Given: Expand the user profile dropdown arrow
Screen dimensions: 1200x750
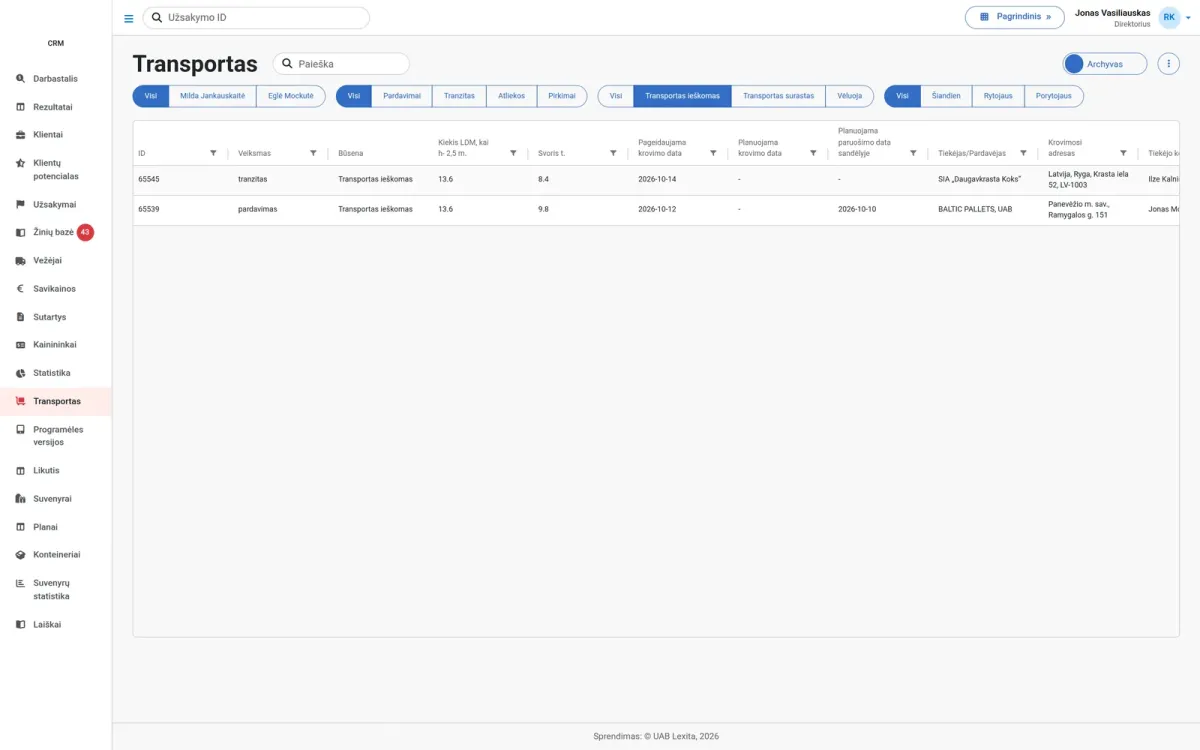Looking at the screenshot, I should [1188, 17].
